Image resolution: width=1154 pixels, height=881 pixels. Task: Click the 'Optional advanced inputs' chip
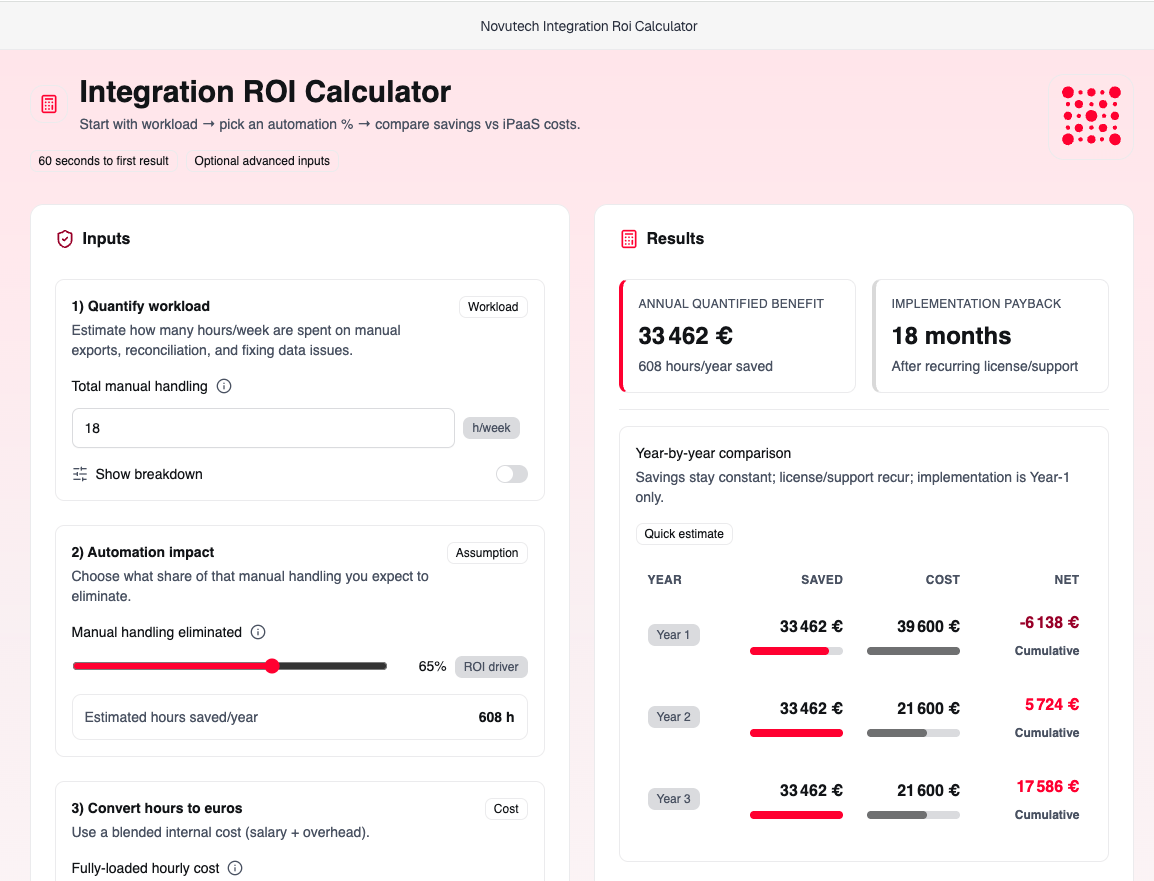click(262, 160)
